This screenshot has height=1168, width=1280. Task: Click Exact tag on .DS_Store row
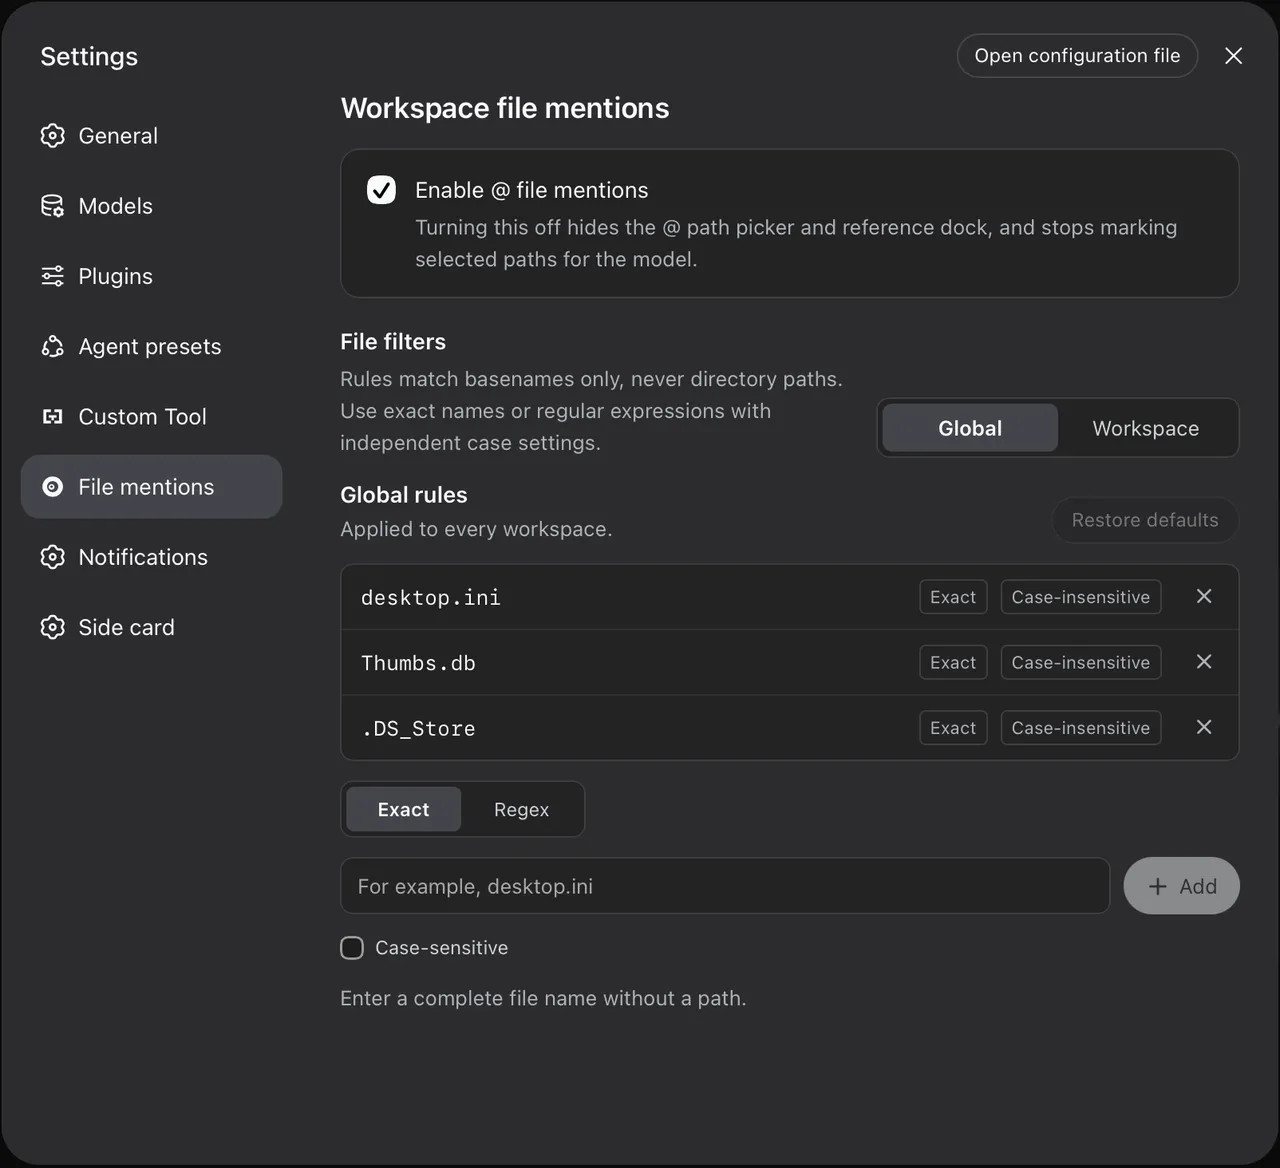953,728
